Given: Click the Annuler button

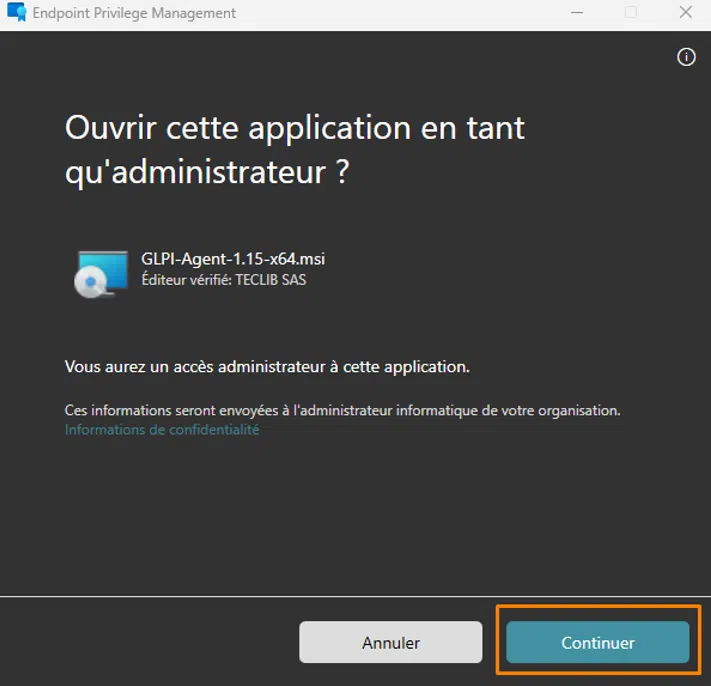Looking at the screenshot, I should click(x=390, y=642).
